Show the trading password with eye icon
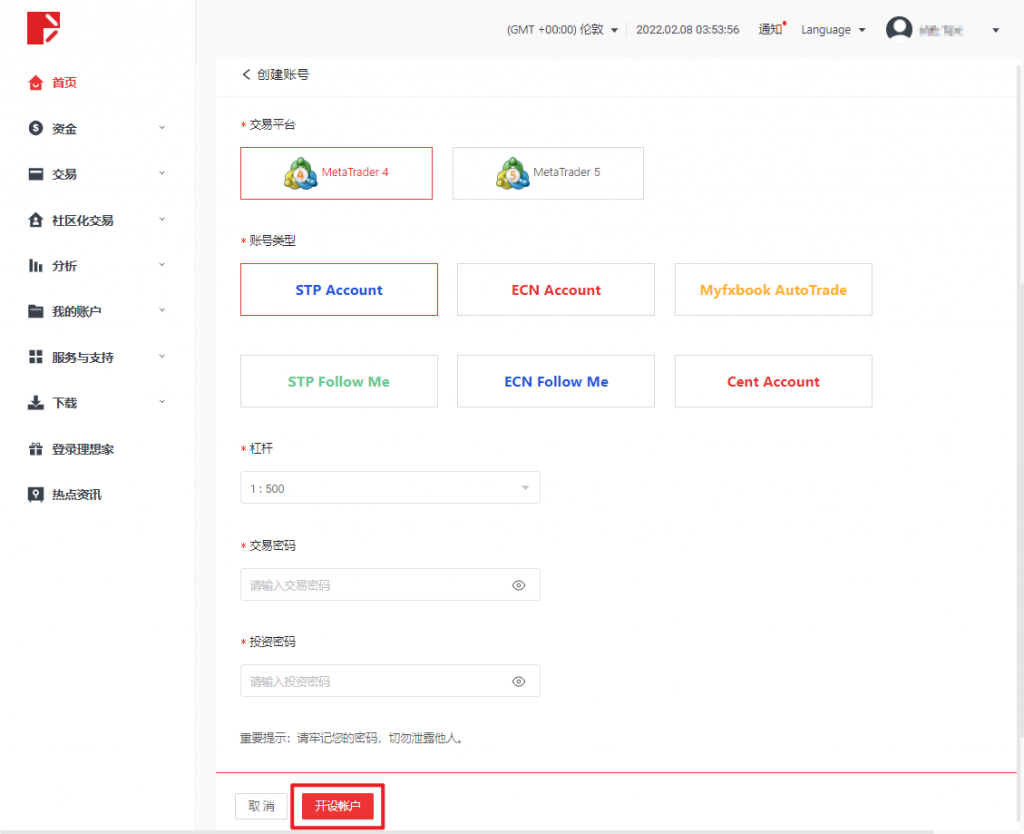1024x834 pixels. (x=518, y=586)
